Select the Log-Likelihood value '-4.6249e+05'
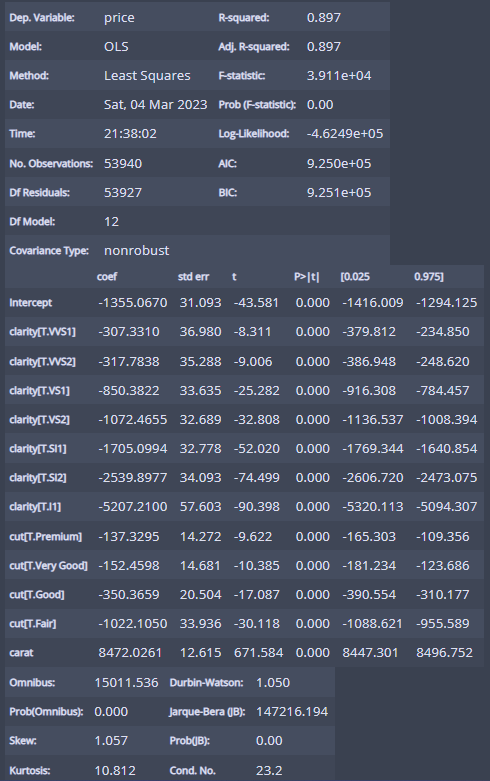490x781 pixels. [345, 133]
